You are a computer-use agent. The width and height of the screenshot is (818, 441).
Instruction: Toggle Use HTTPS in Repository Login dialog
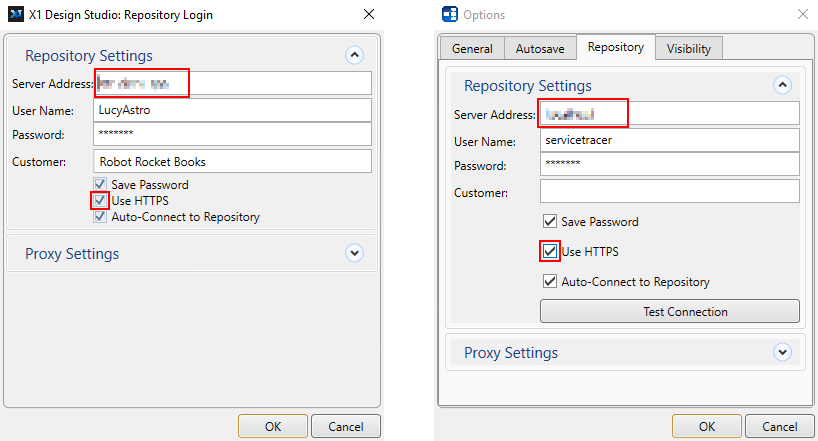point(100,201)
